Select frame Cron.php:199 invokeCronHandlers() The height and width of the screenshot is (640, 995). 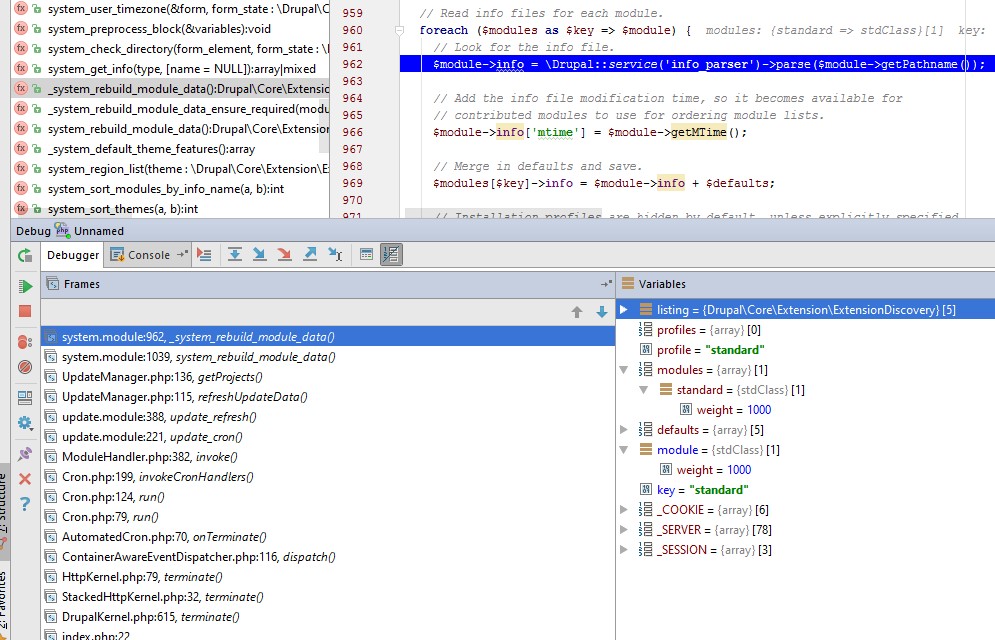click(x=328, y=477)
